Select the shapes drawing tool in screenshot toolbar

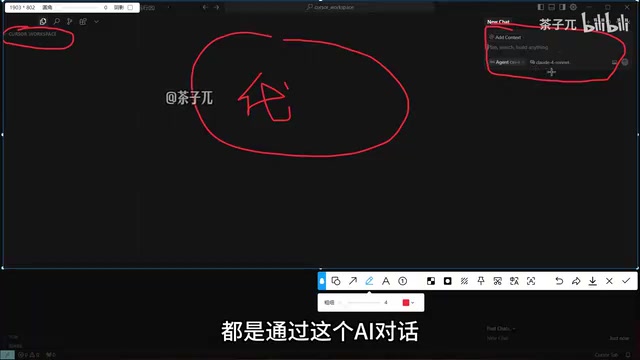point(336,281)
